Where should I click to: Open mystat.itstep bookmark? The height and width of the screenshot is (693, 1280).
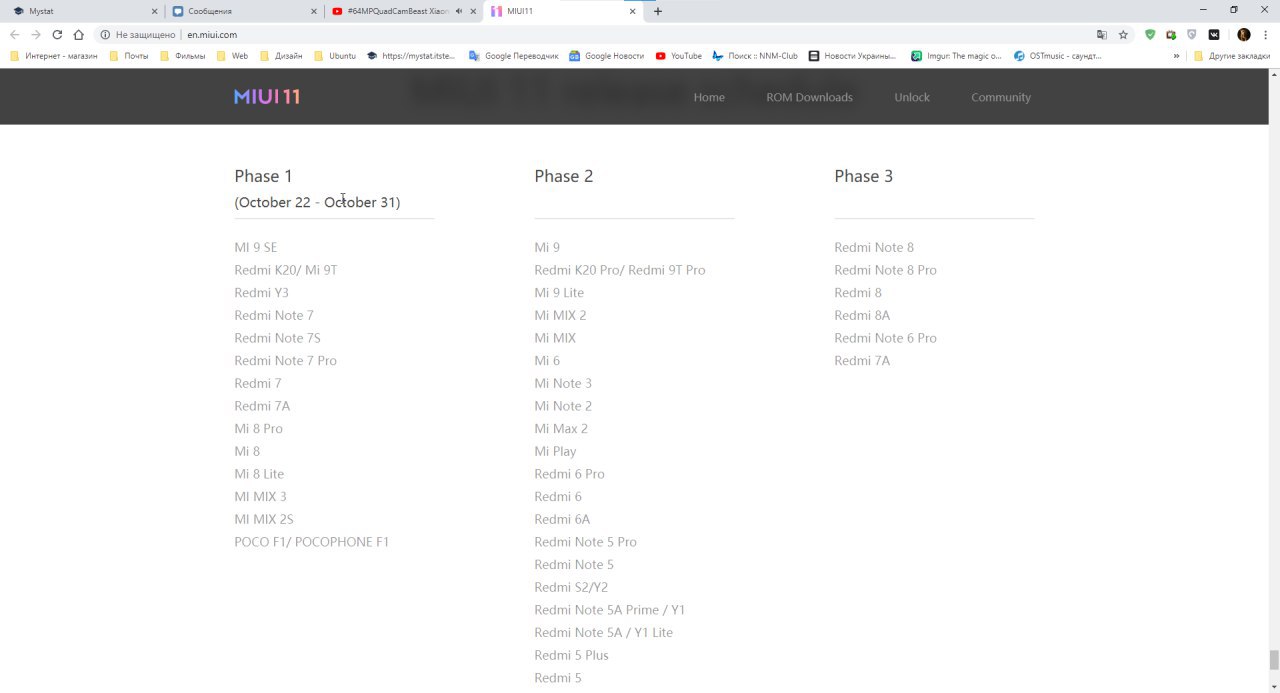411,56
